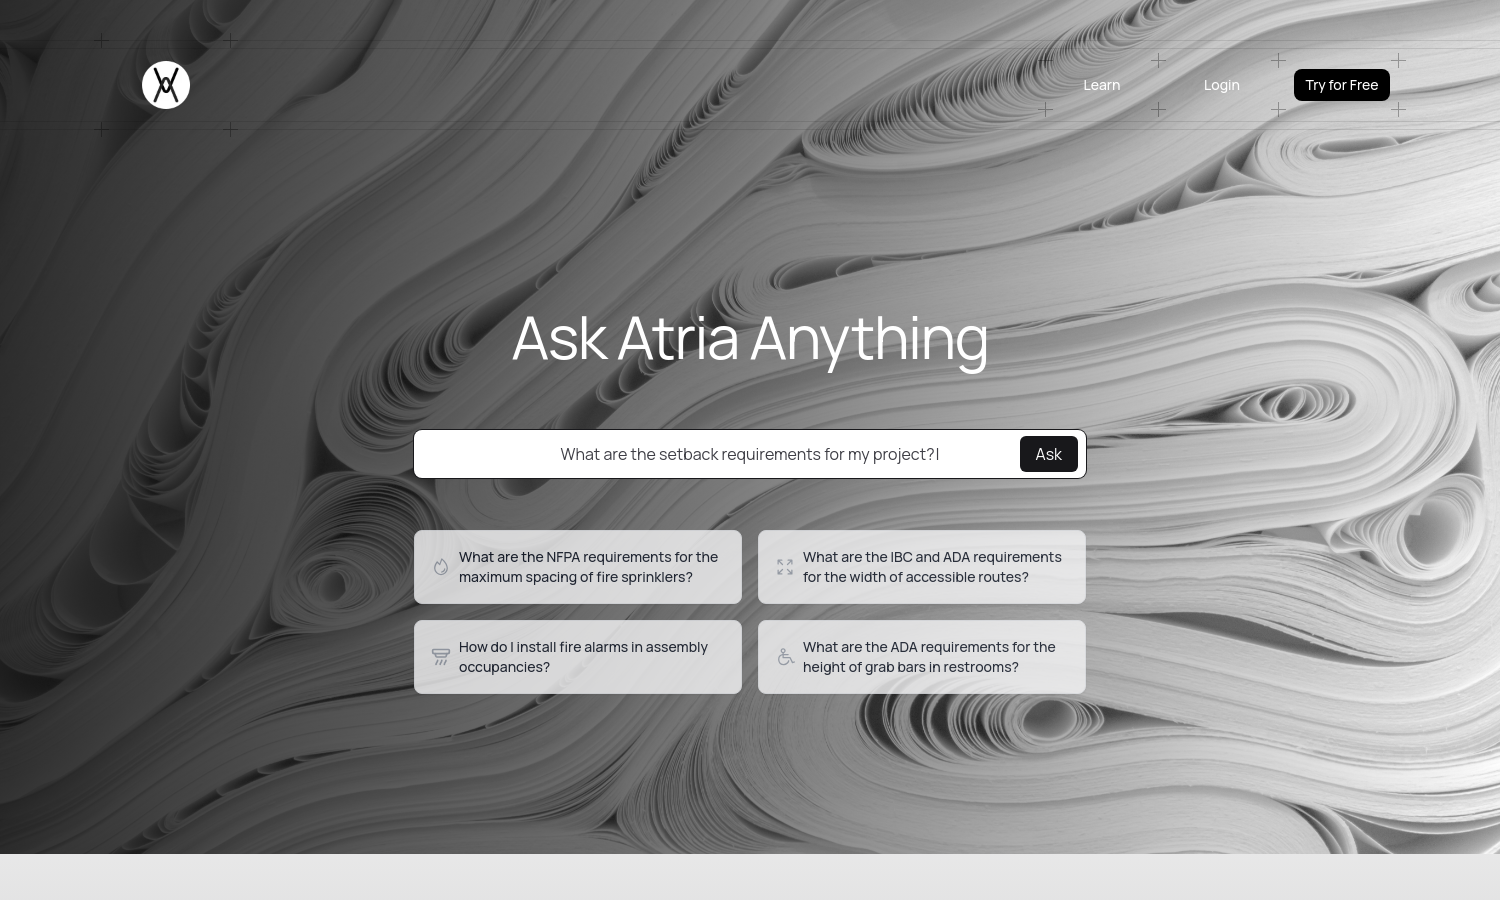Click the expand-arrows icon on the accessible routes card

point(785,567)
